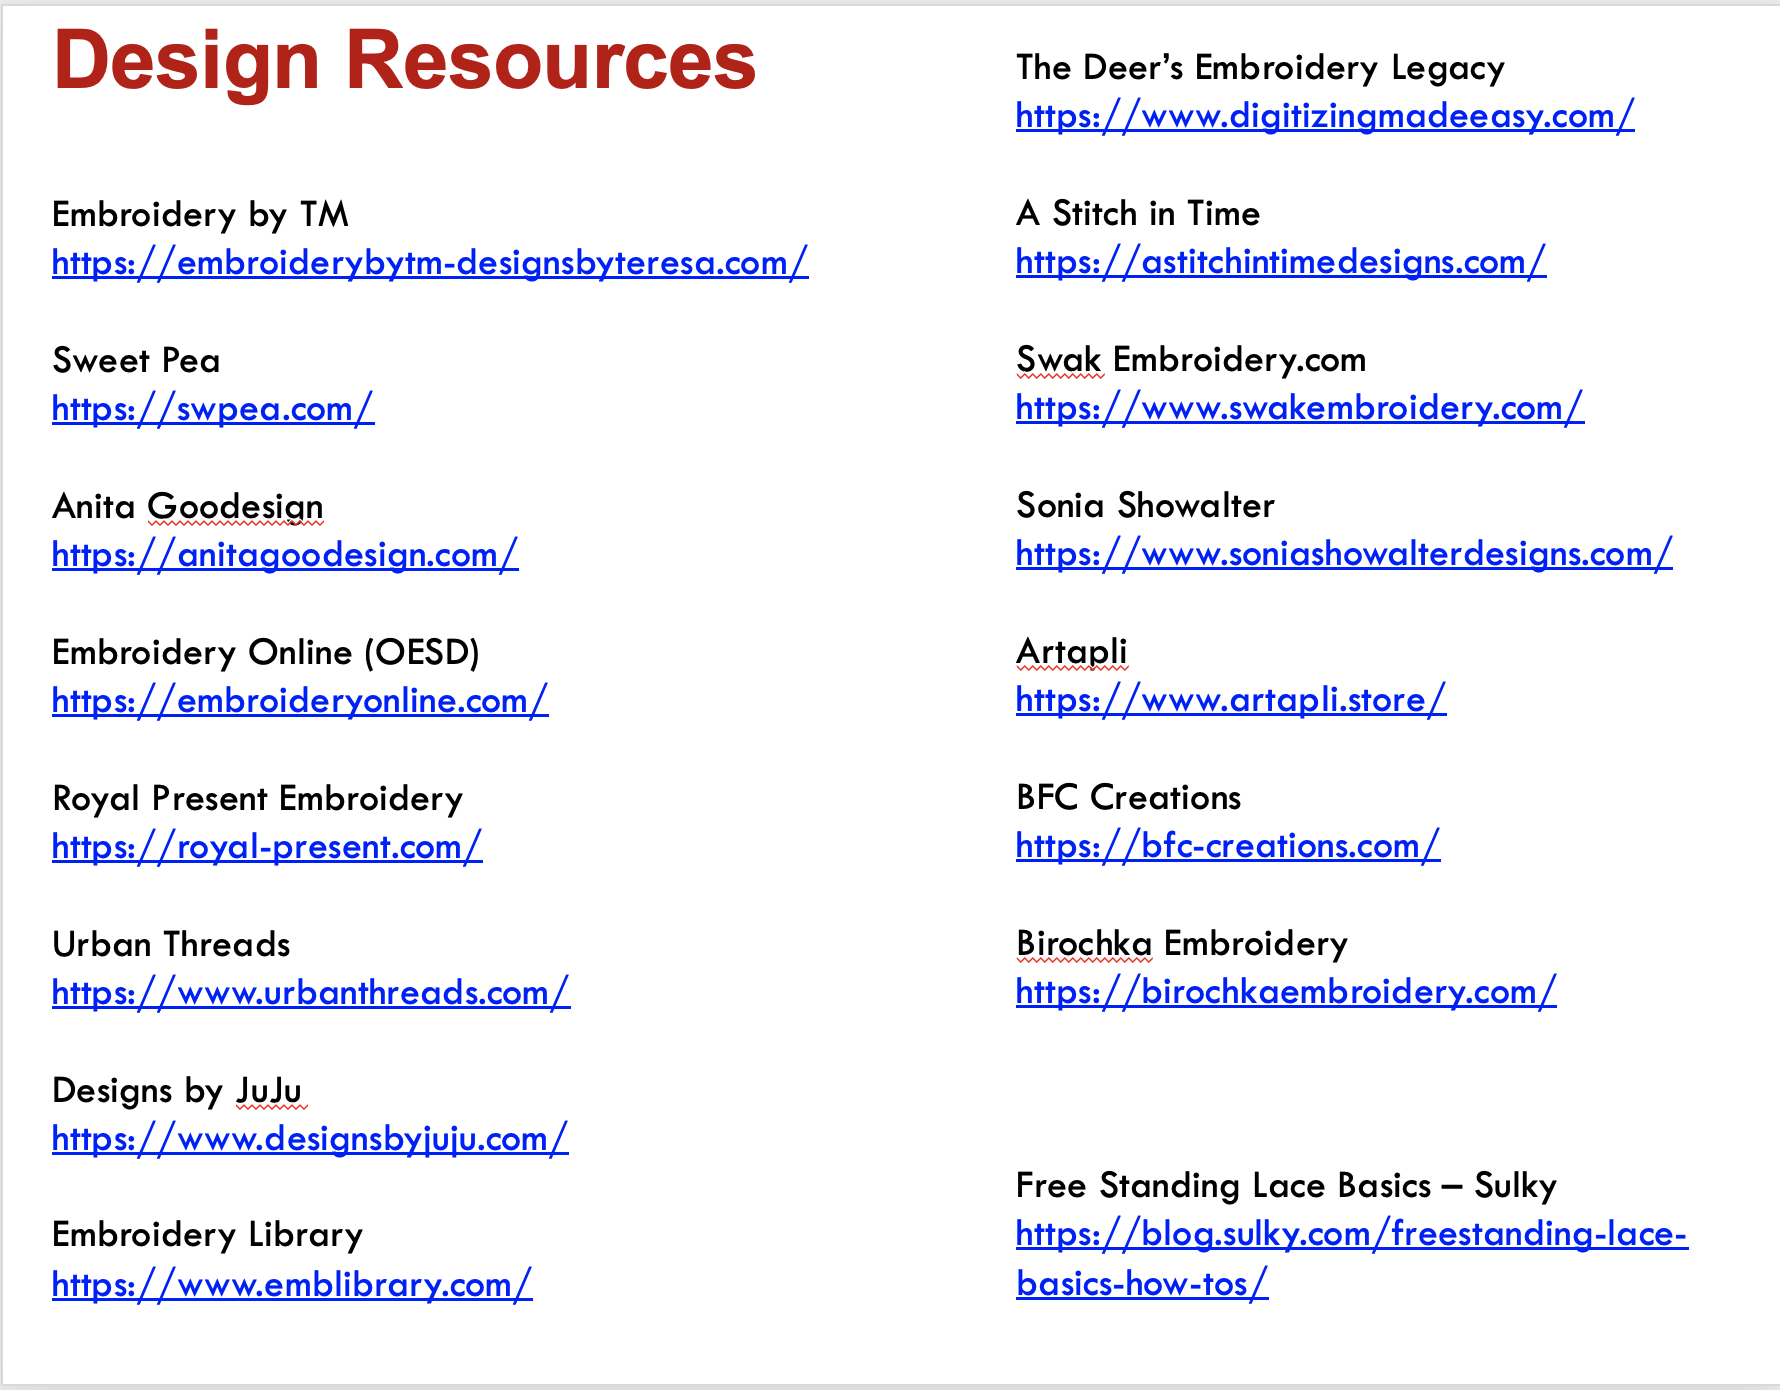Image resolution: width=1780 pixels, height=1390 pixels.
Task: Click 'The Deer's Embroidery Legacy' text
Action: [1260, 68]
